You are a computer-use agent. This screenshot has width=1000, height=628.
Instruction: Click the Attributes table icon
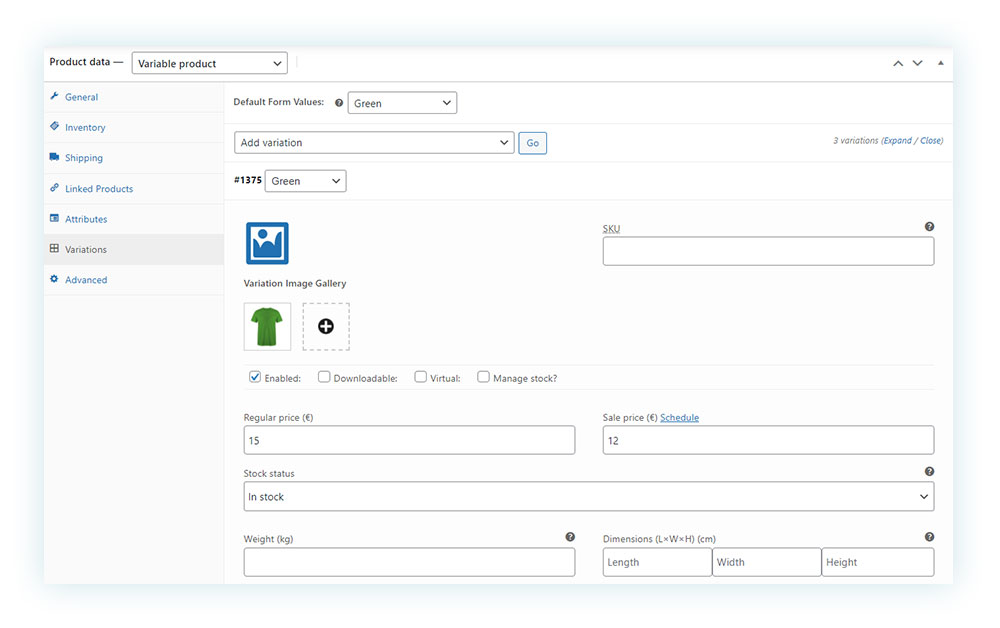(x=54, y=218)
